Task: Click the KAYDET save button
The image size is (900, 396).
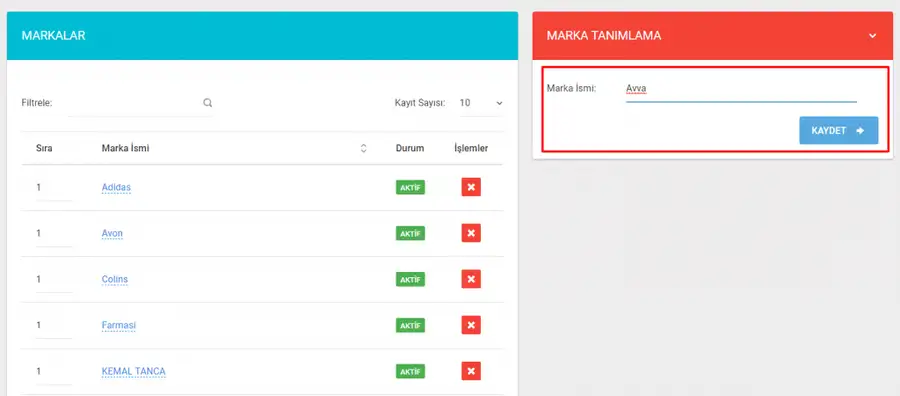Action: pyautogui.click(x=839, y=130)
